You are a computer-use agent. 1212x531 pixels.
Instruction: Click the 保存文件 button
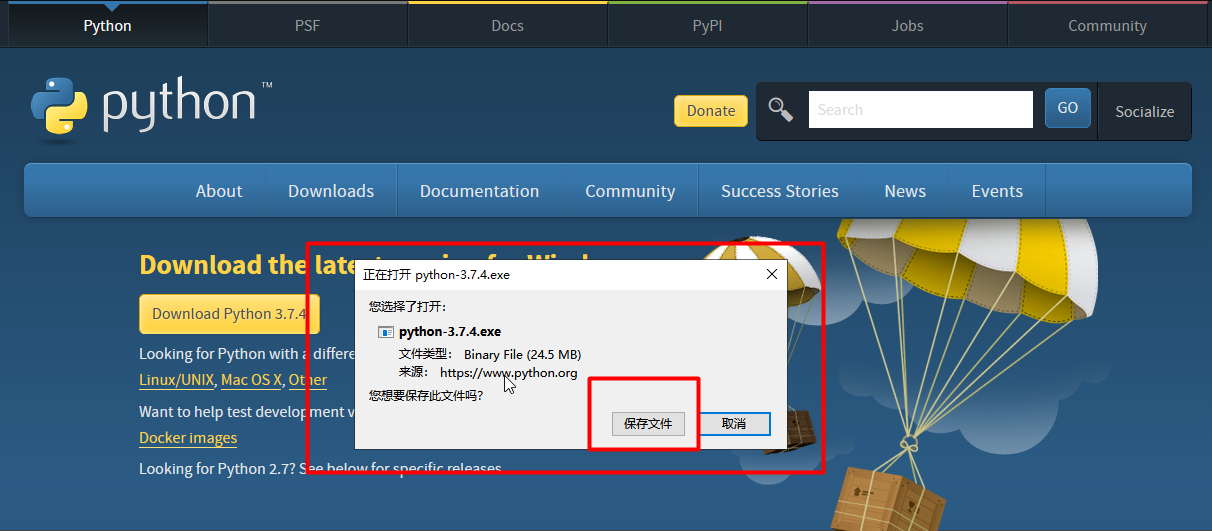[x=648, y=424]
